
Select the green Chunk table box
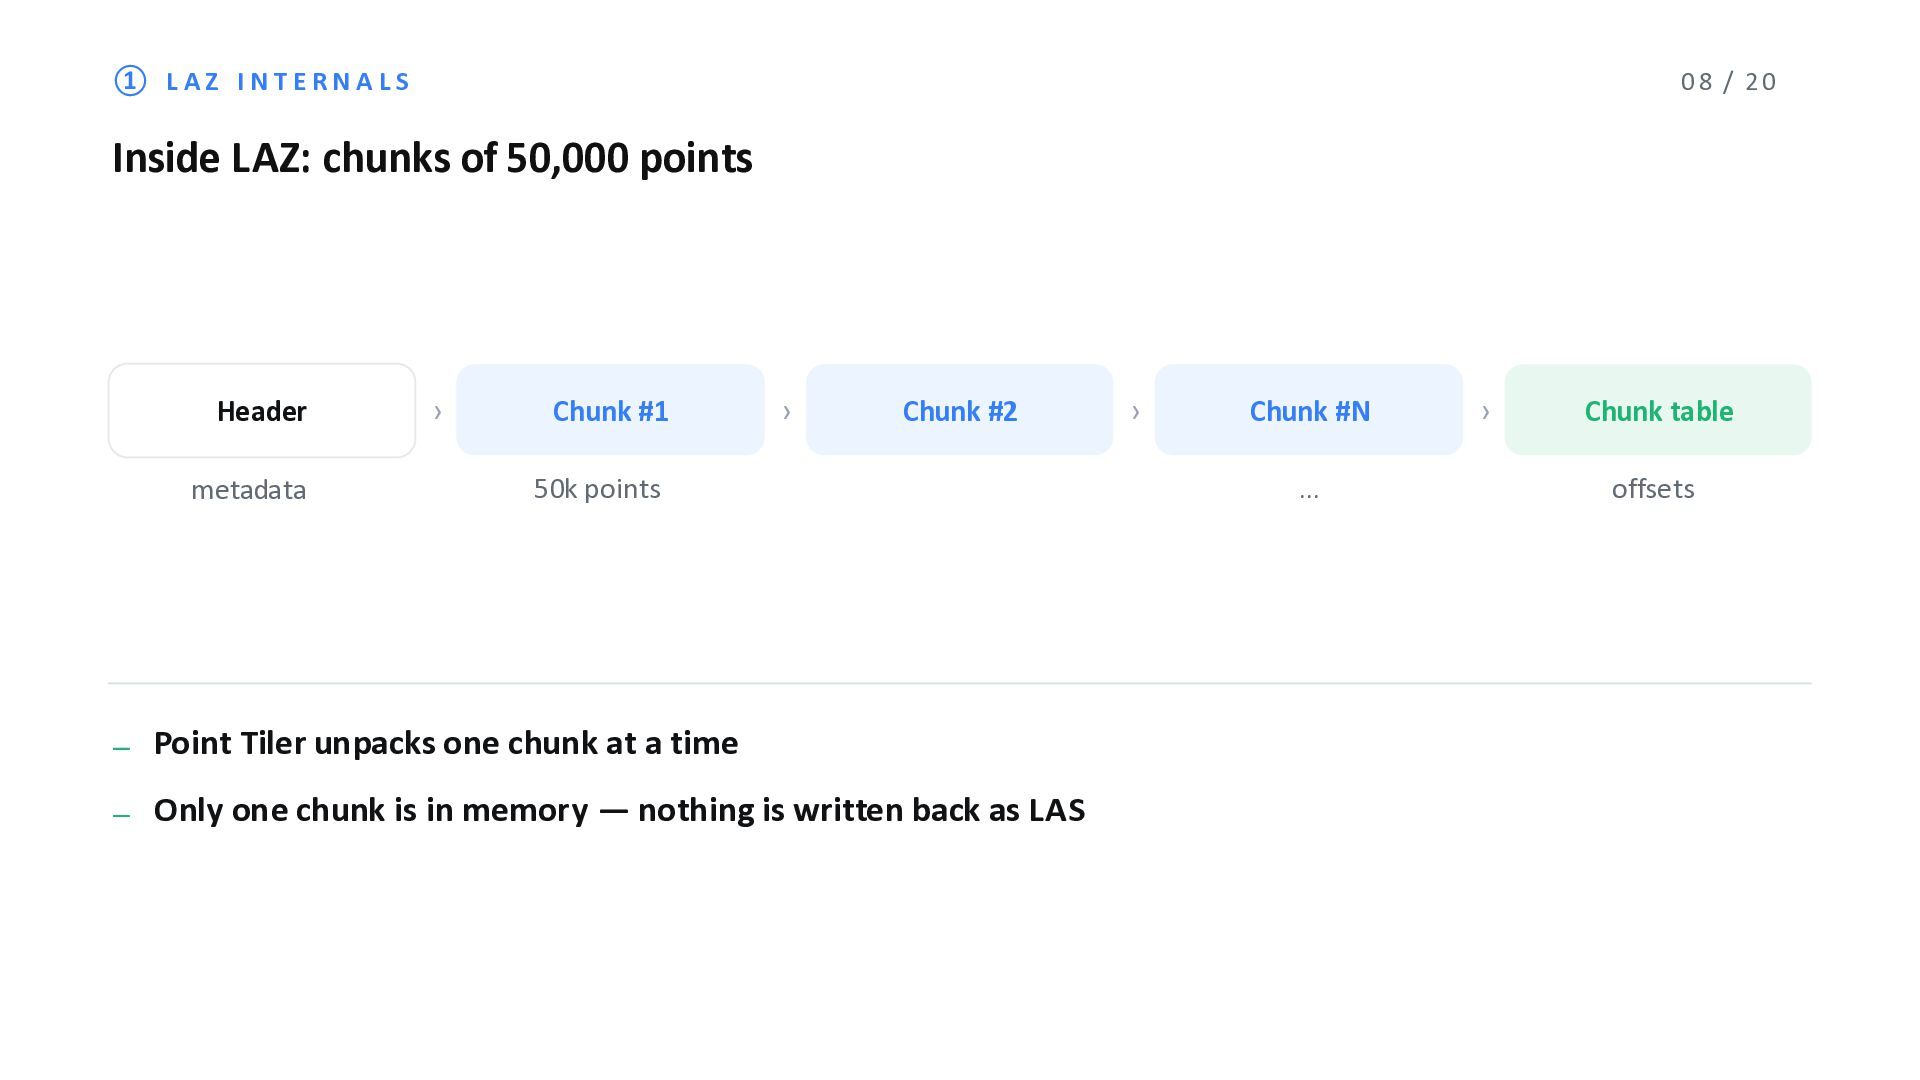tap(1658, 410)
